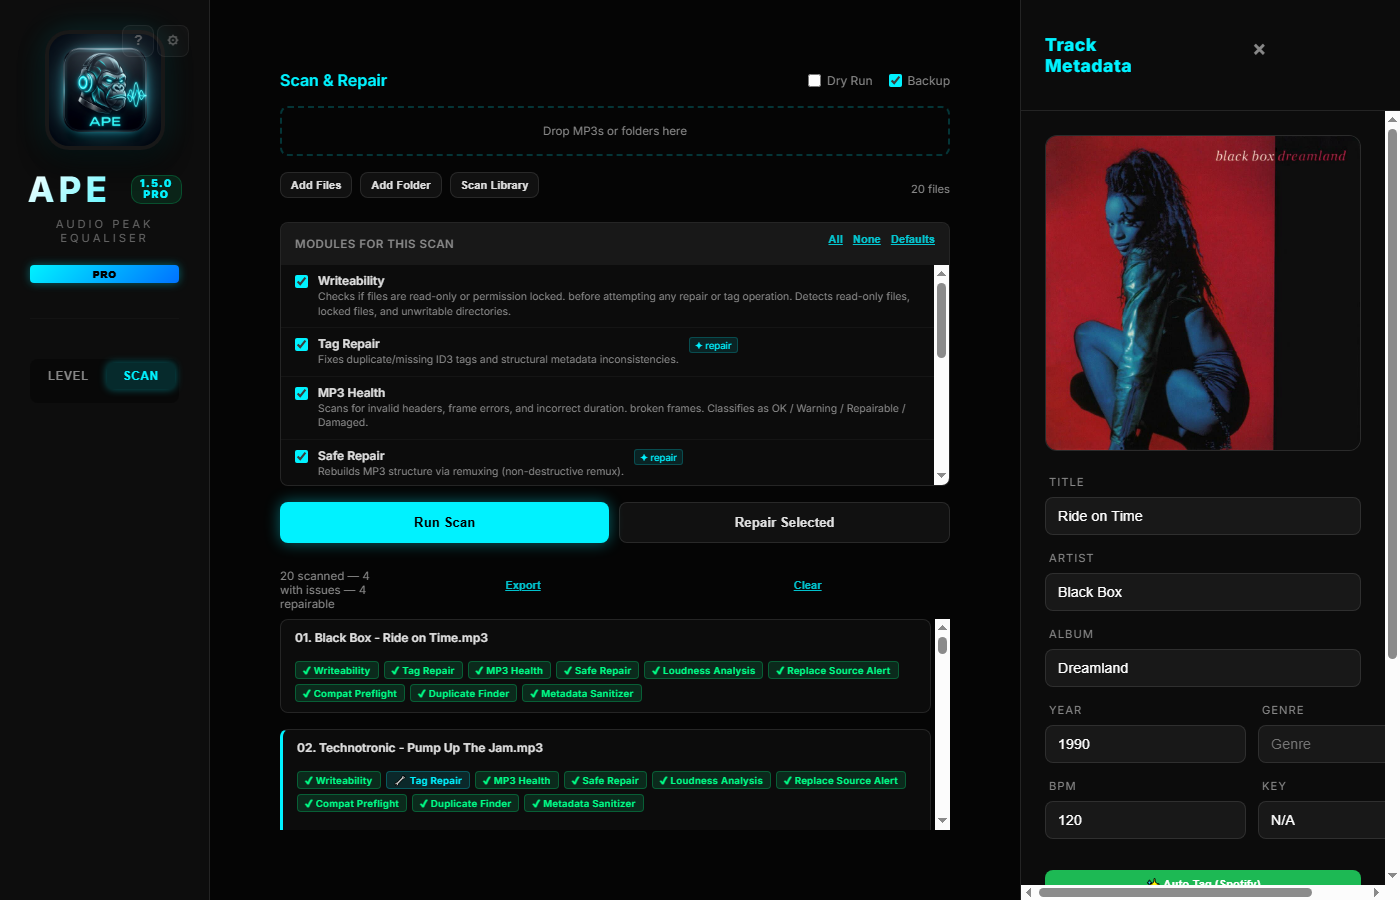Screen dimensions: 1400x900
Task: Click the Key field showing N/A
Action: click(x=1321, y=820)
